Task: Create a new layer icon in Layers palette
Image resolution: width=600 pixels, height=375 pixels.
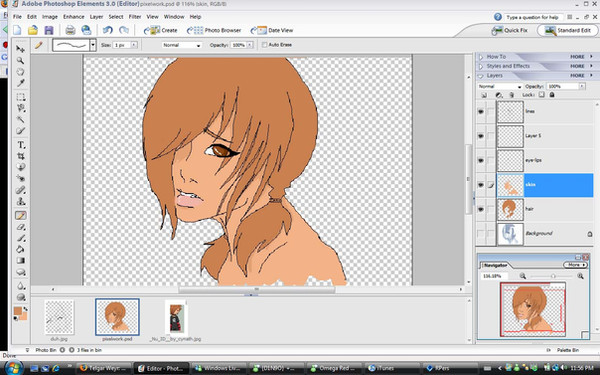Action: click(x=484, y=95)
